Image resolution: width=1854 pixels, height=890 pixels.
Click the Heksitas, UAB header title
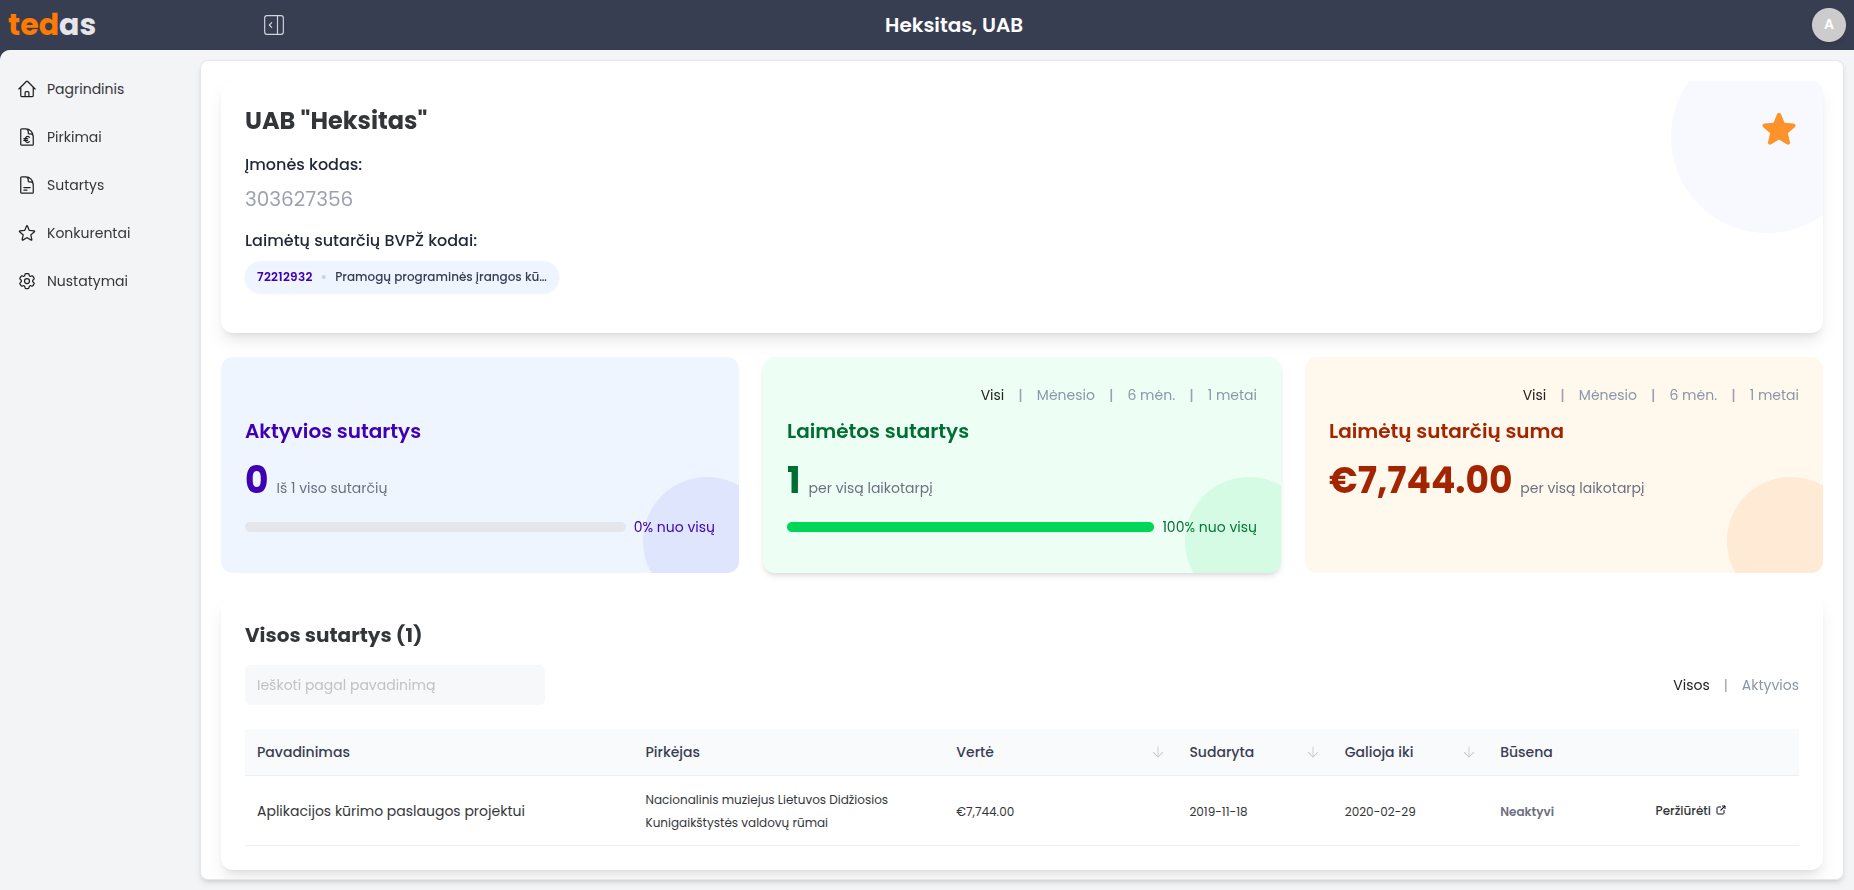pos(954,25)
